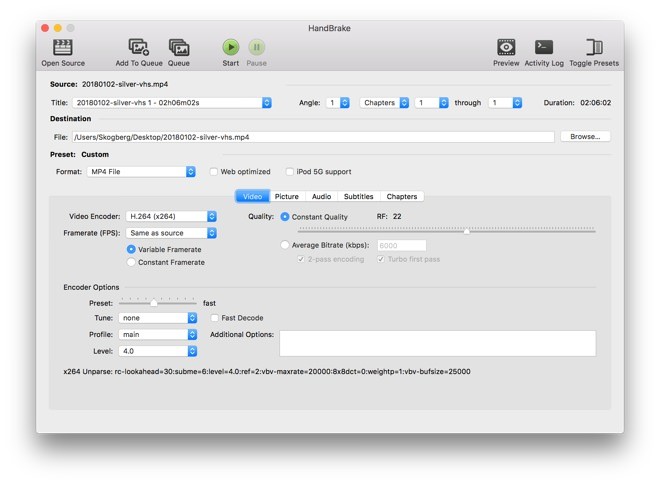Open the Preview eye icon

506,47
